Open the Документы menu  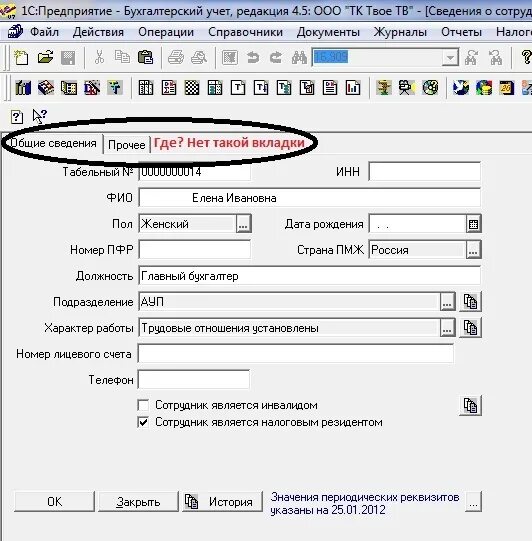pos(328,32)
